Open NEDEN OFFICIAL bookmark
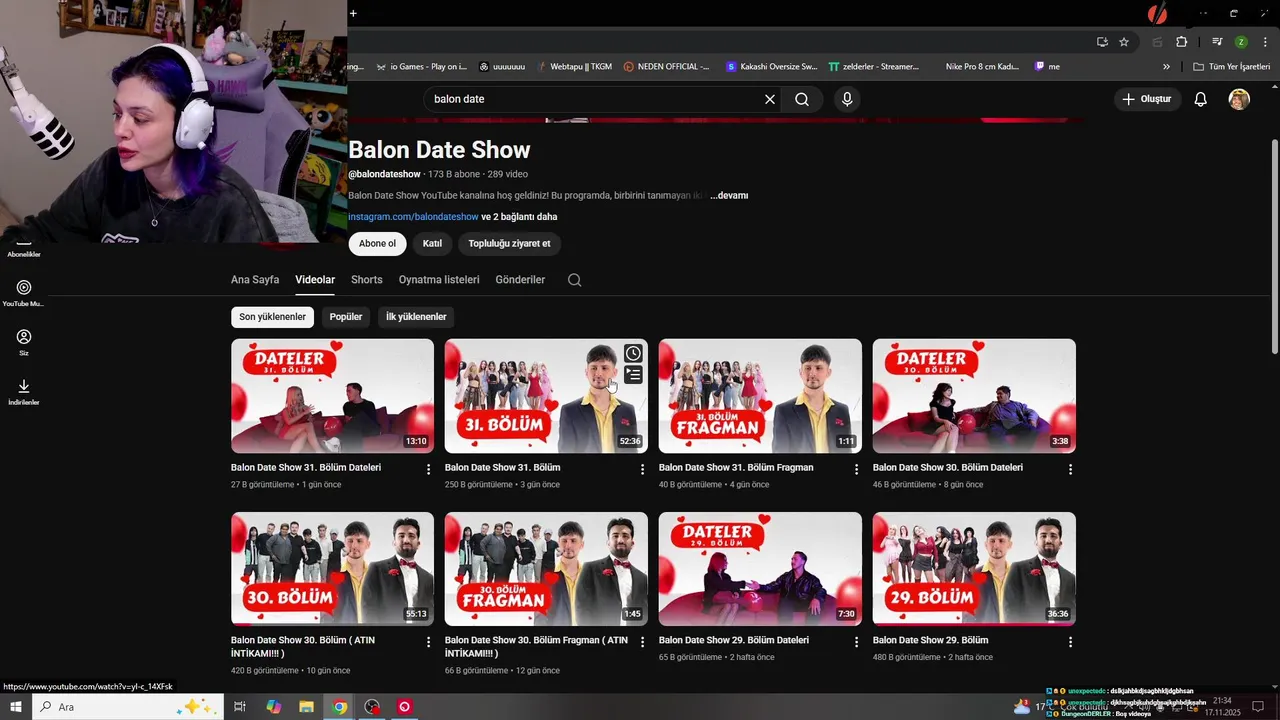Viewport: 1280px width, 720px height. point(666,67)
